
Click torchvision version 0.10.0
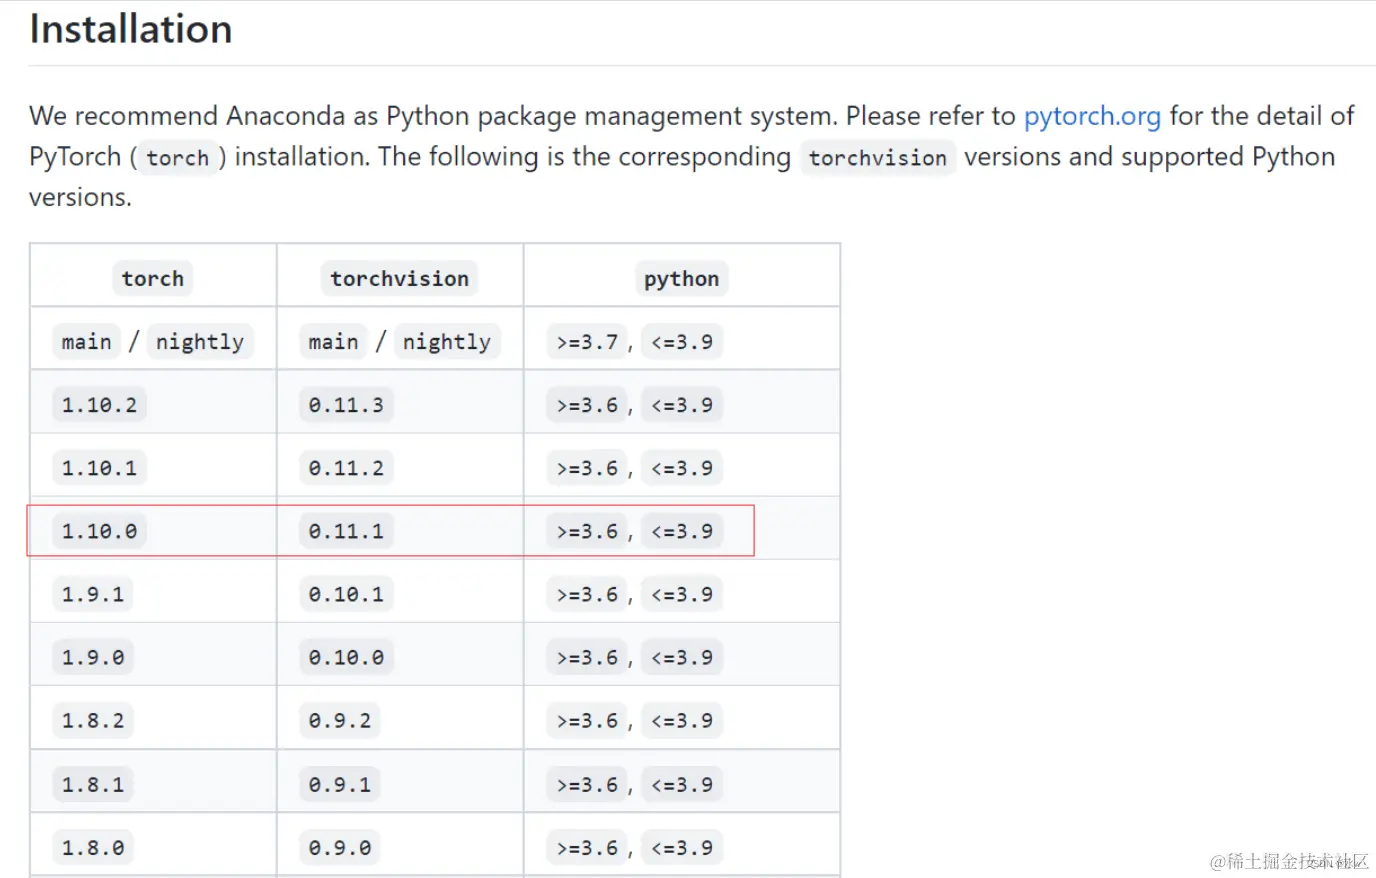[346, 657]
